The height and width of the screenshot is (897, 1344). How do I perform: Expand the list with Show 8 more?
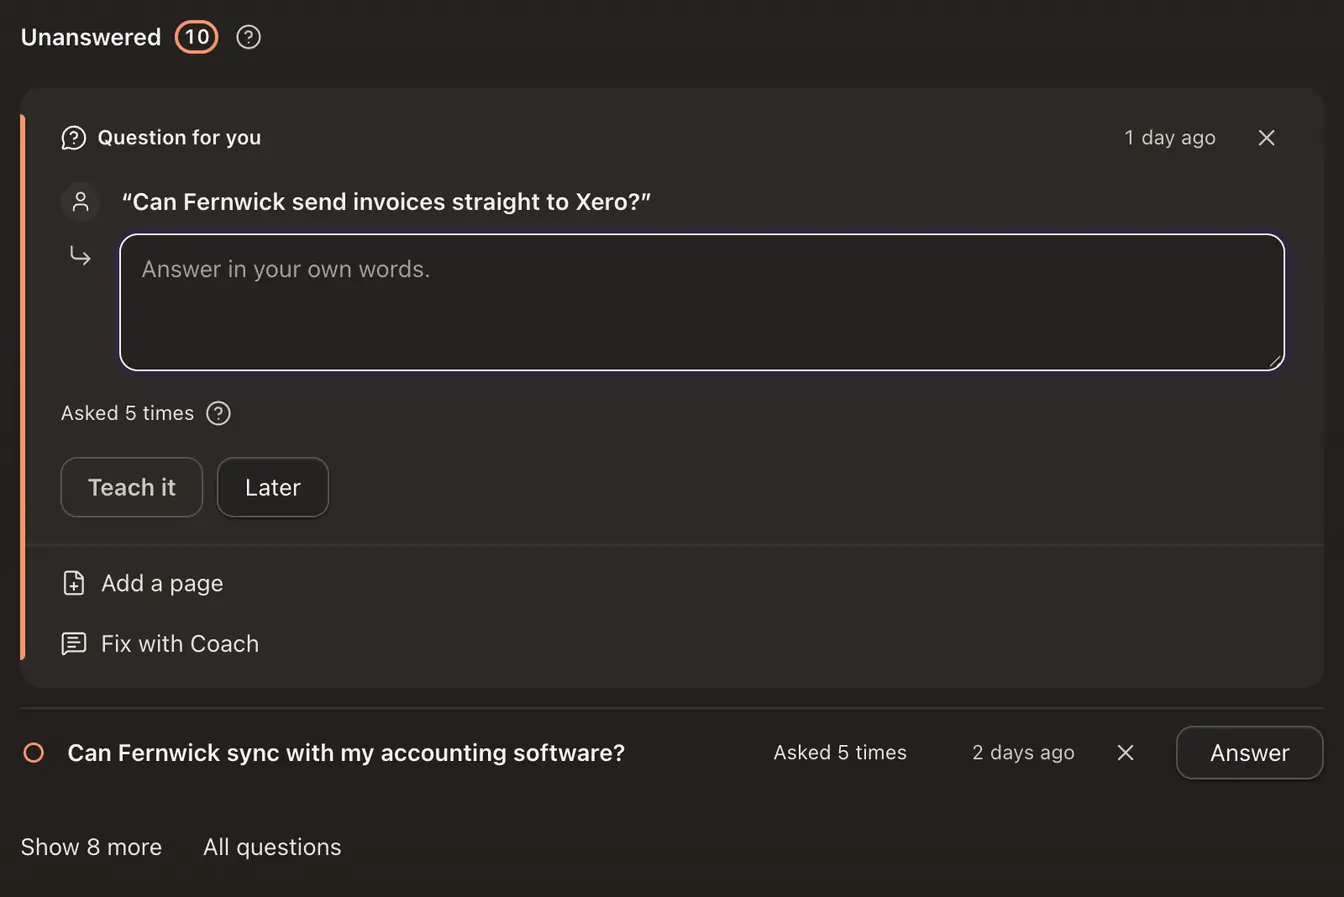coord(91,847)
